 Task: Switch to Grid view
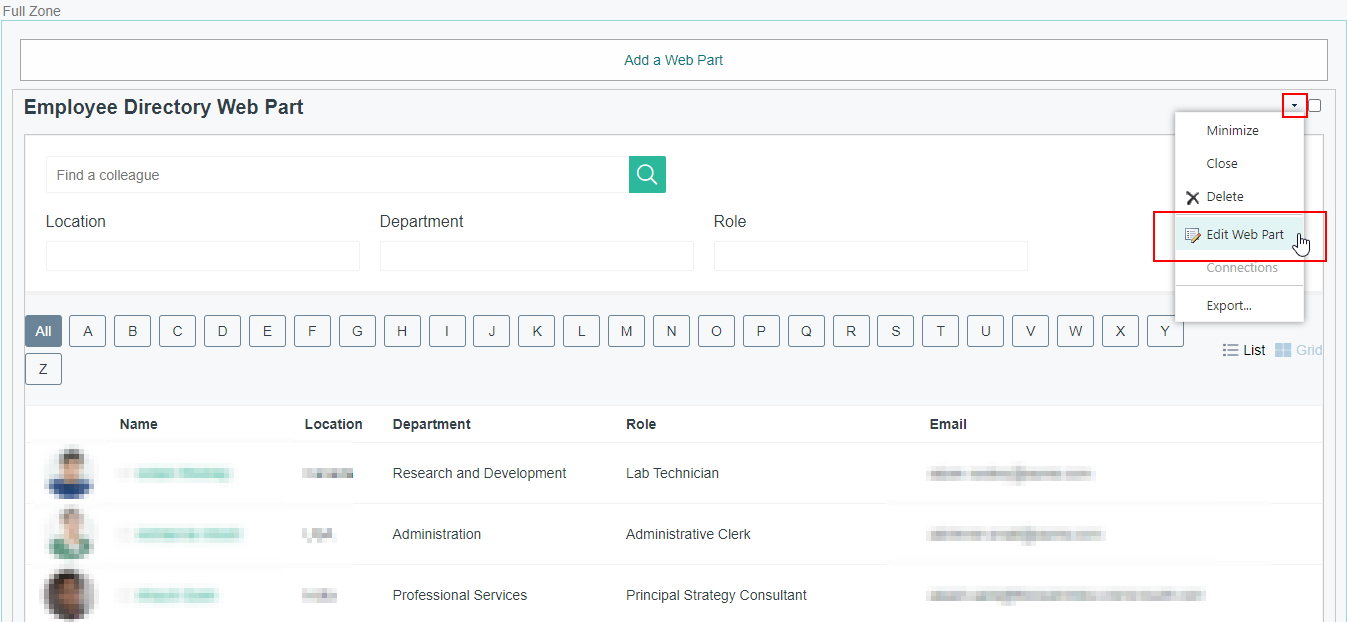tap(1298, 350)
